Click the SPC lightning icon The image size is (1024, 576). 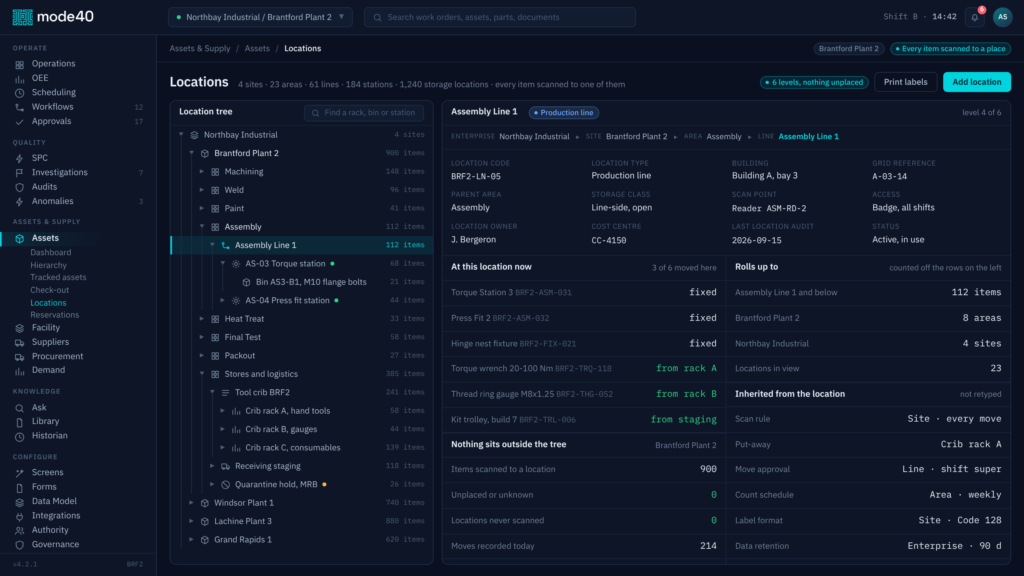pyautogui.click(x=20, y=158)
